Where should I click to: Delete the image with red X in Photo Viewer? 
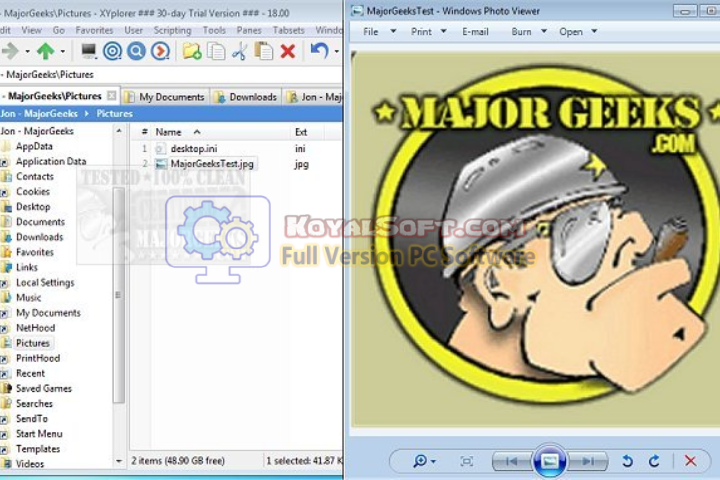click(x=690, y=461)
